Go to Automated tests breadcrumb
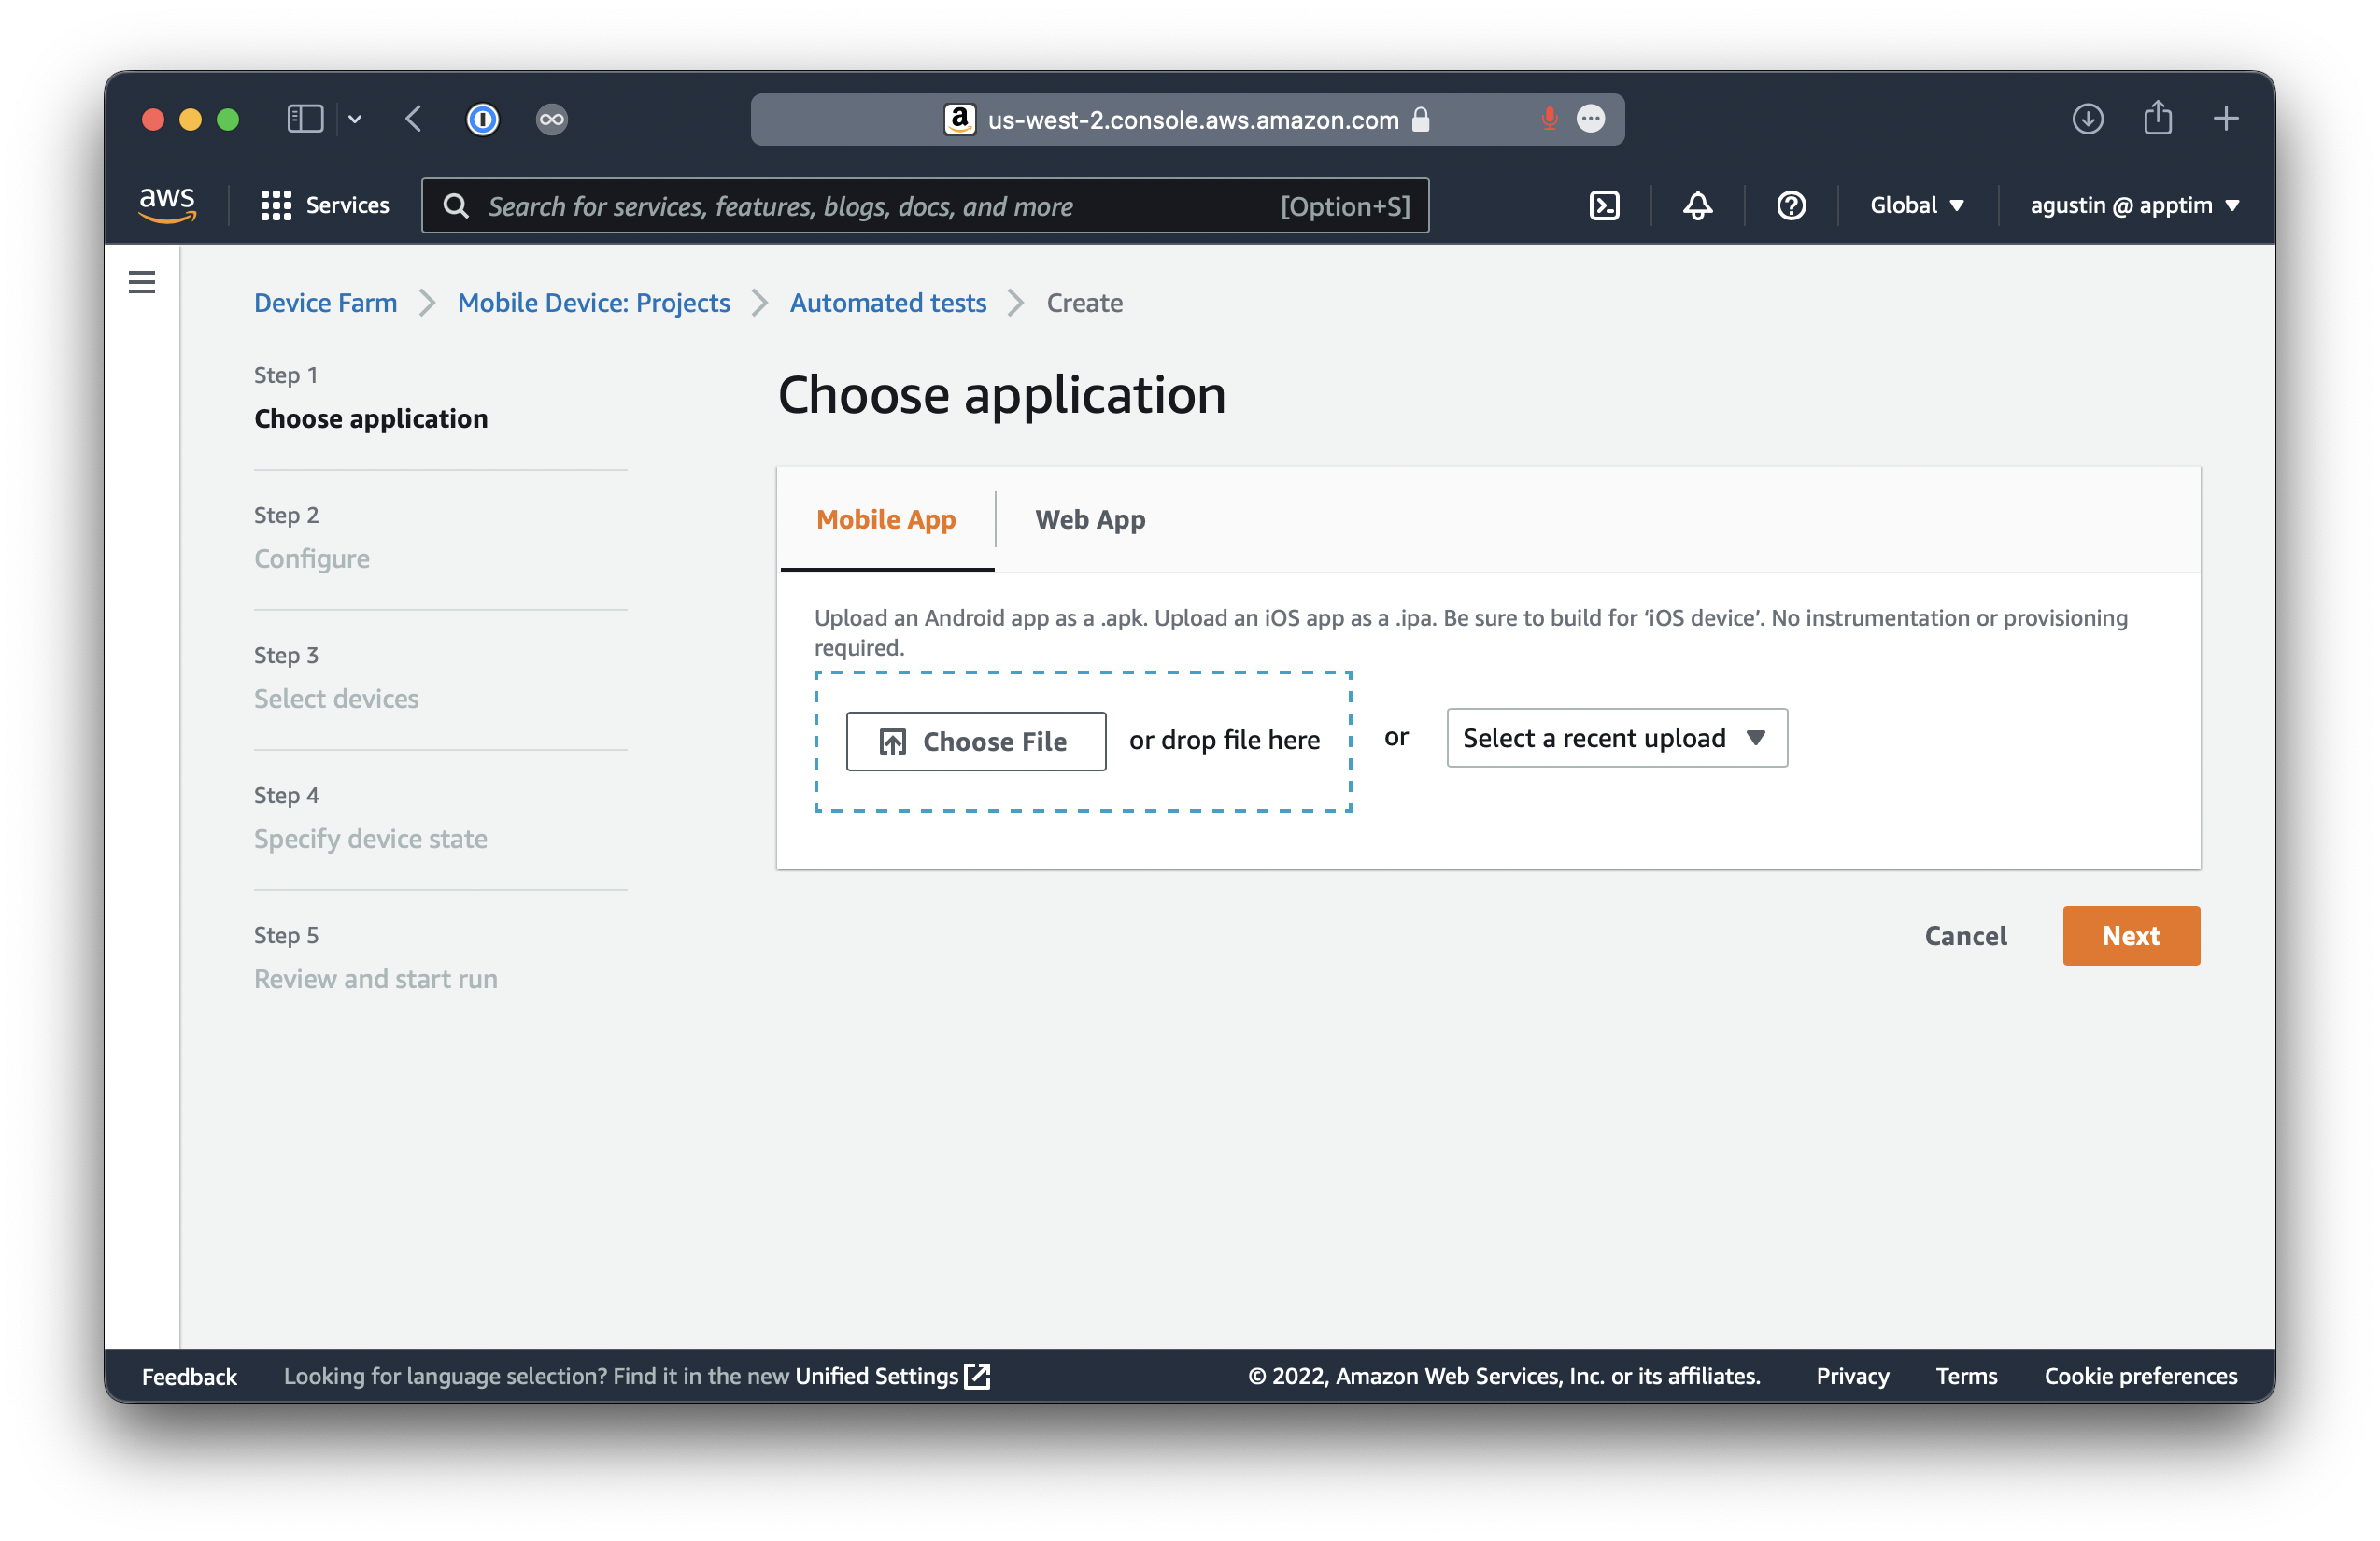This screenshot has height=1541, width=2380. (x=887, y=302)
